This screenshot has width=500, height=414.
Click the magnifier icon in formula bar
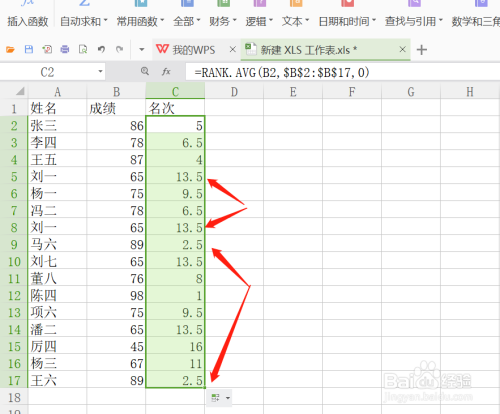[145, 71]
